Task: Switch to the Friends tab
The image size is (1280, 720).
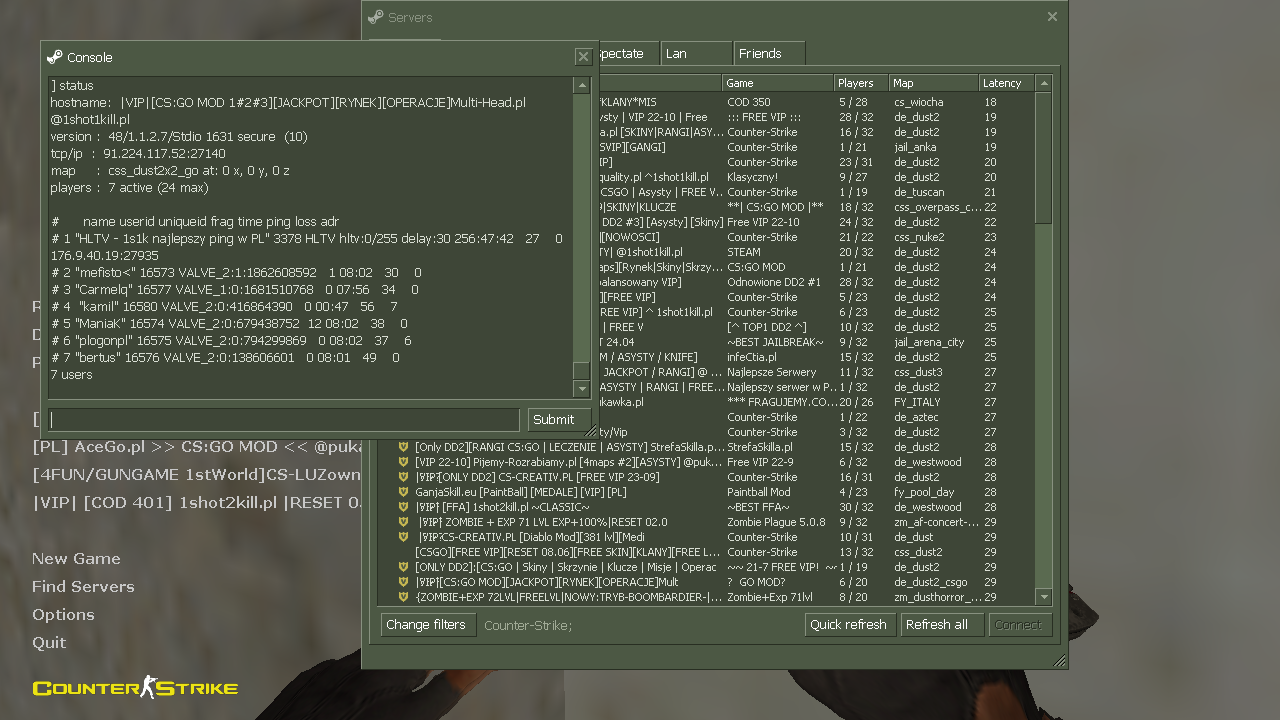Action: pyautogui.click(x=768, y=53)
